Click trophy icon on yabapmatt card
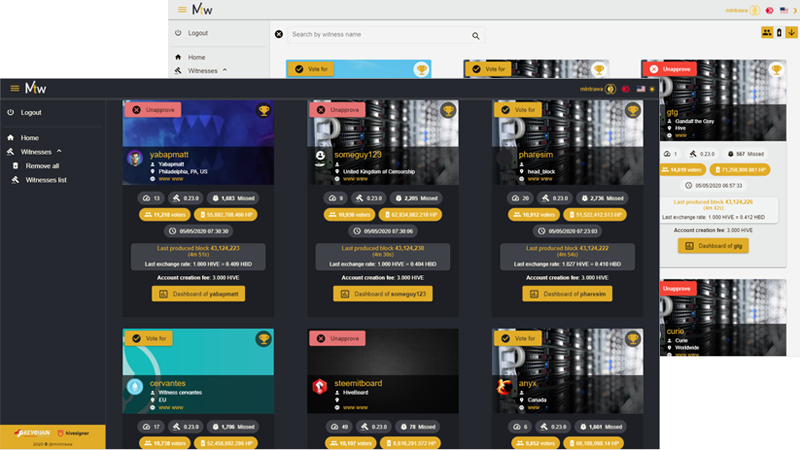Viewport: 800px width, 450px height. (x=264, y=110)
